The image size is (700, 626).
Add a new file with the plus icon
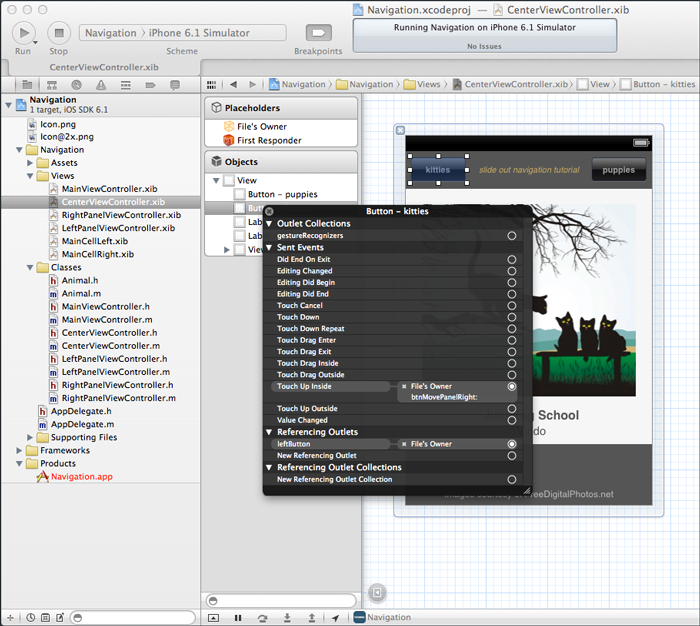coord(10,618)
